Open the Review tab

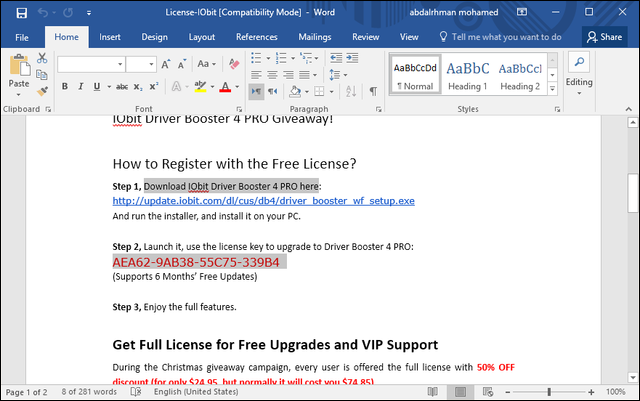366,37
